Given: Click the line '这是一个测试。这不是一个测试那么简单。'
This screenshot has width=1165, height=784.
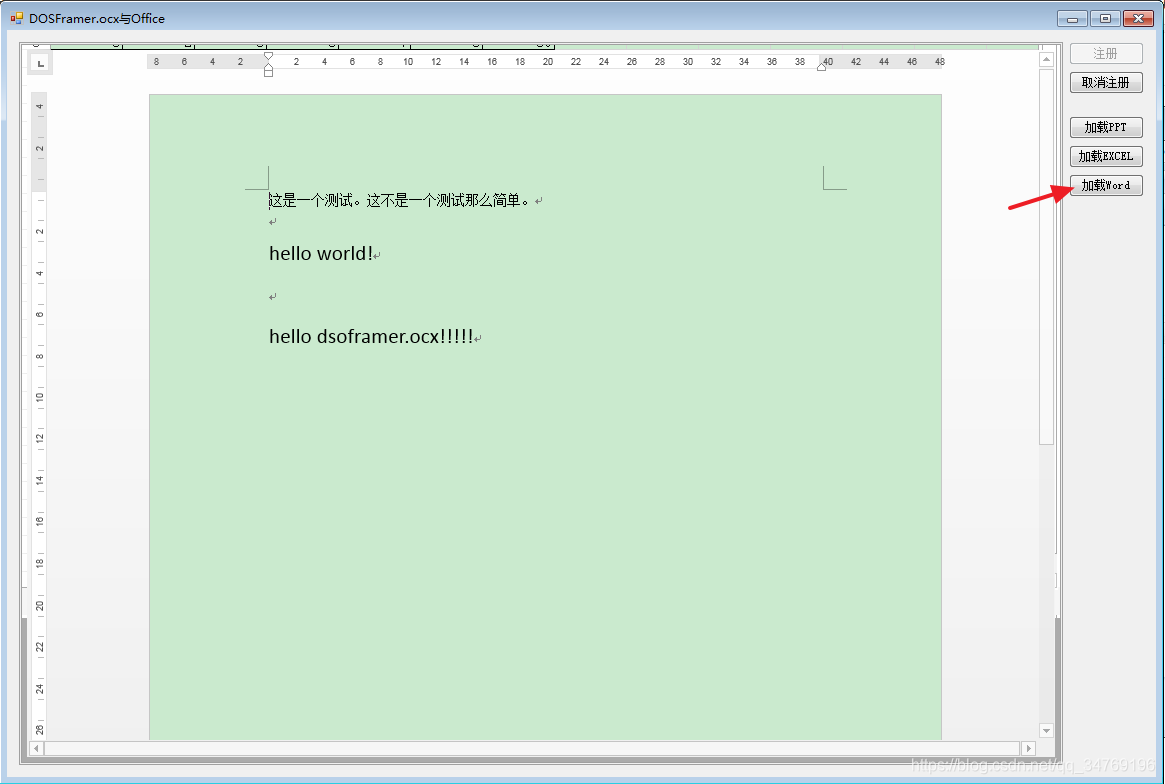Looking at the screenshot, I should pyautogui.click(x=400, y=200).
